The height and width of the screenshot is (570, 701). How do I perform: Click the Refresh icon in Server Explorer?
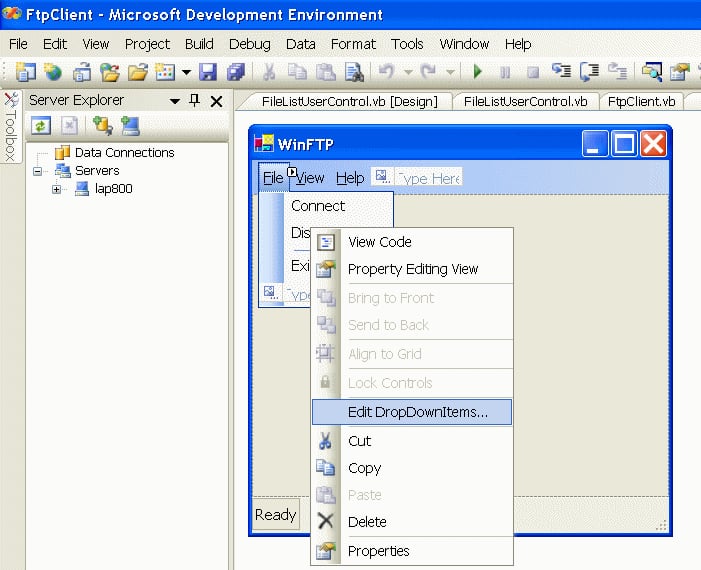click(x=41, y=126)
